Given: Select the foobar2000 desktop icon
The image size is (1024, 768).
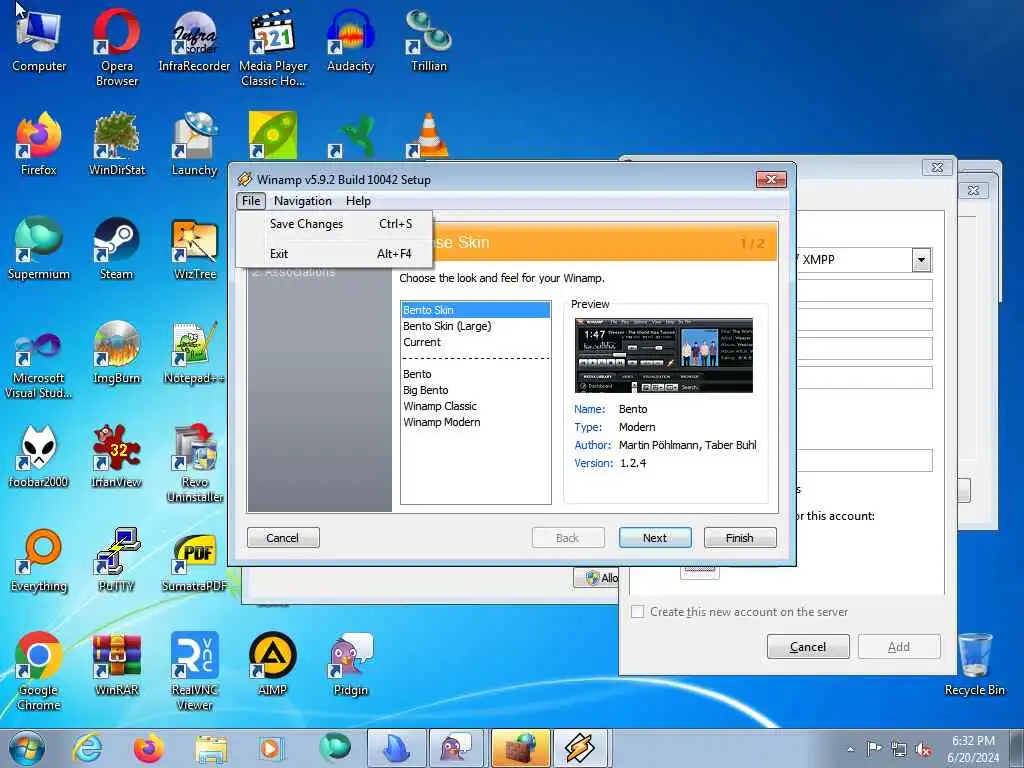Looking at the screenshot, I should pos(39,456).
